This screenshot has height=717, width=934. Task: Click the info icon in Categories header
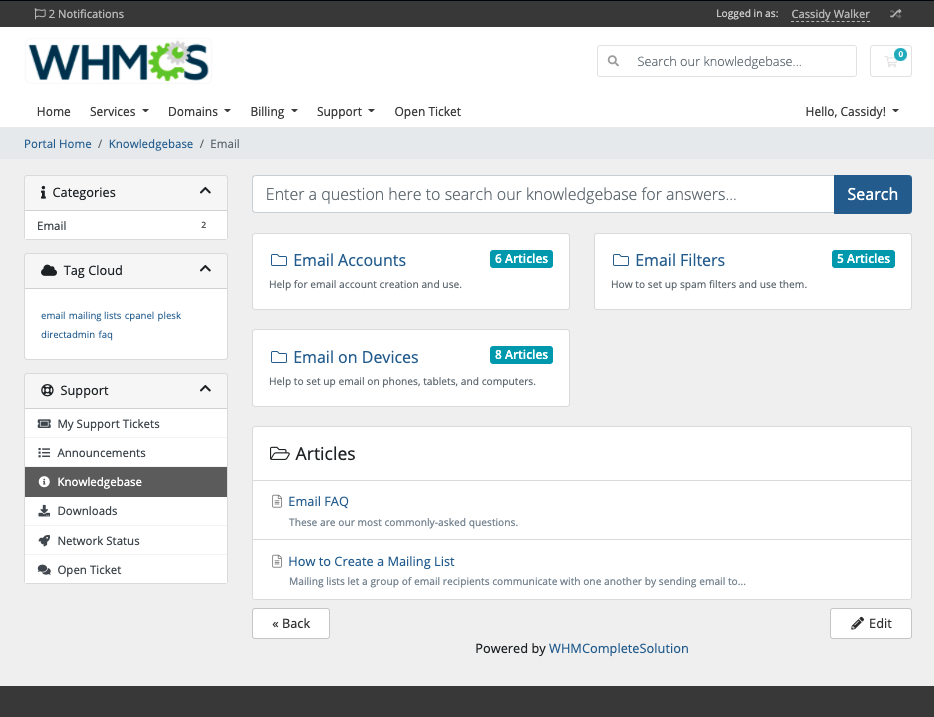coord(43,192)
